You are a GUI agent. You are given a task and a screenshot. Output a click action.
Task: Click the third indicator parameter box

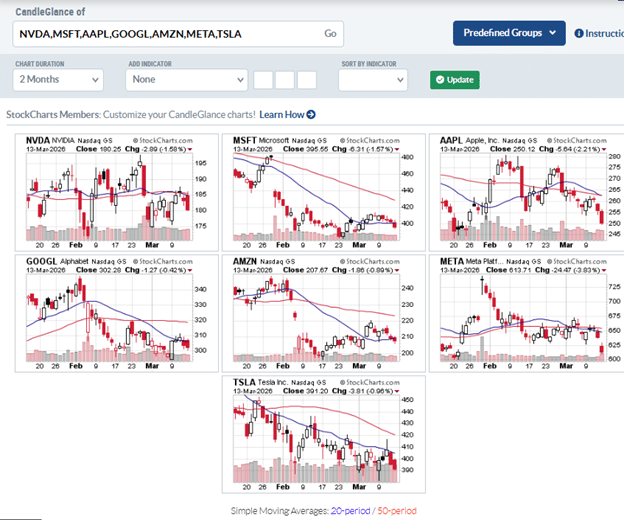coord(307,80)
